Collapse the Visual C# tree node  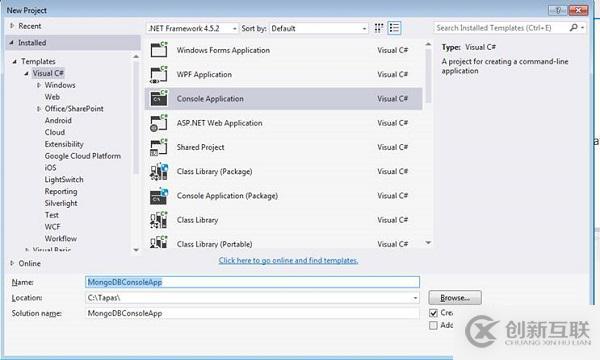pos(26,73)
